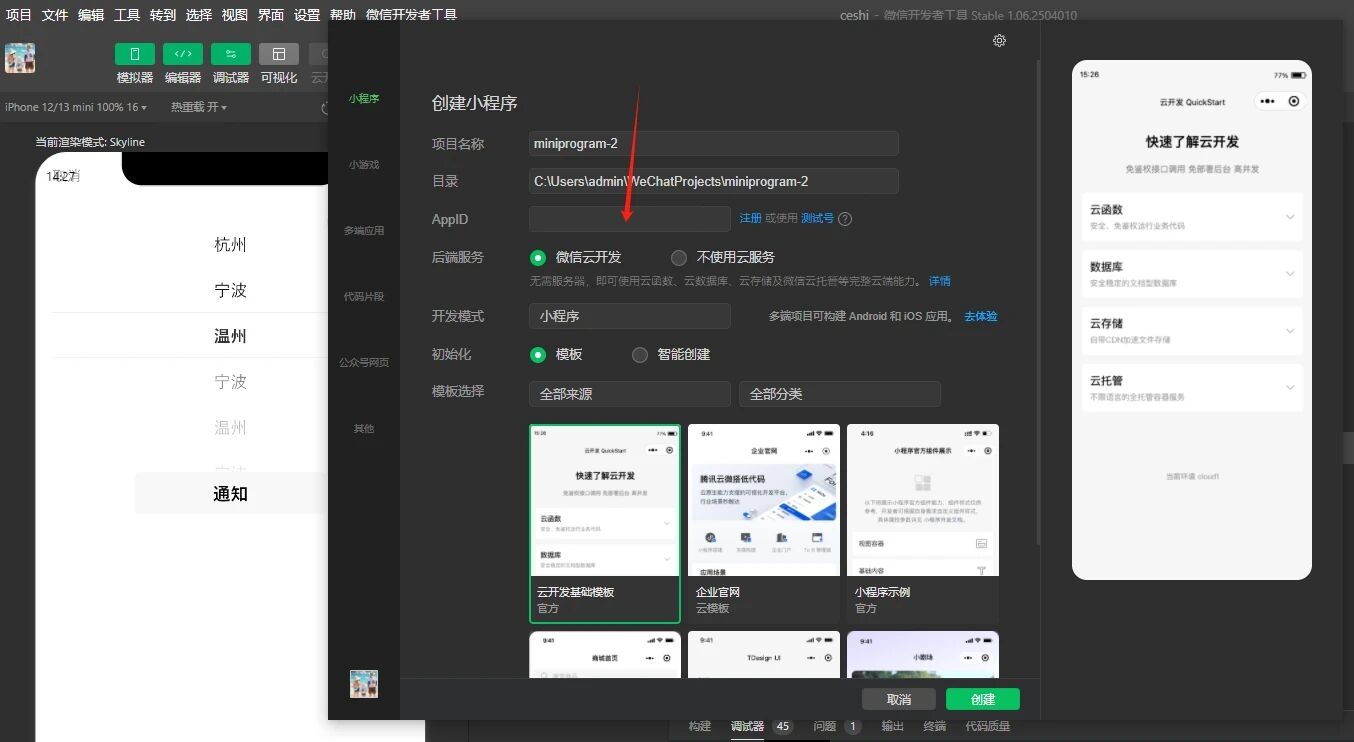The width and height of the screenshot is (1354, 742).
Task: Open the 视图 menu
Action: click(235, 15)
